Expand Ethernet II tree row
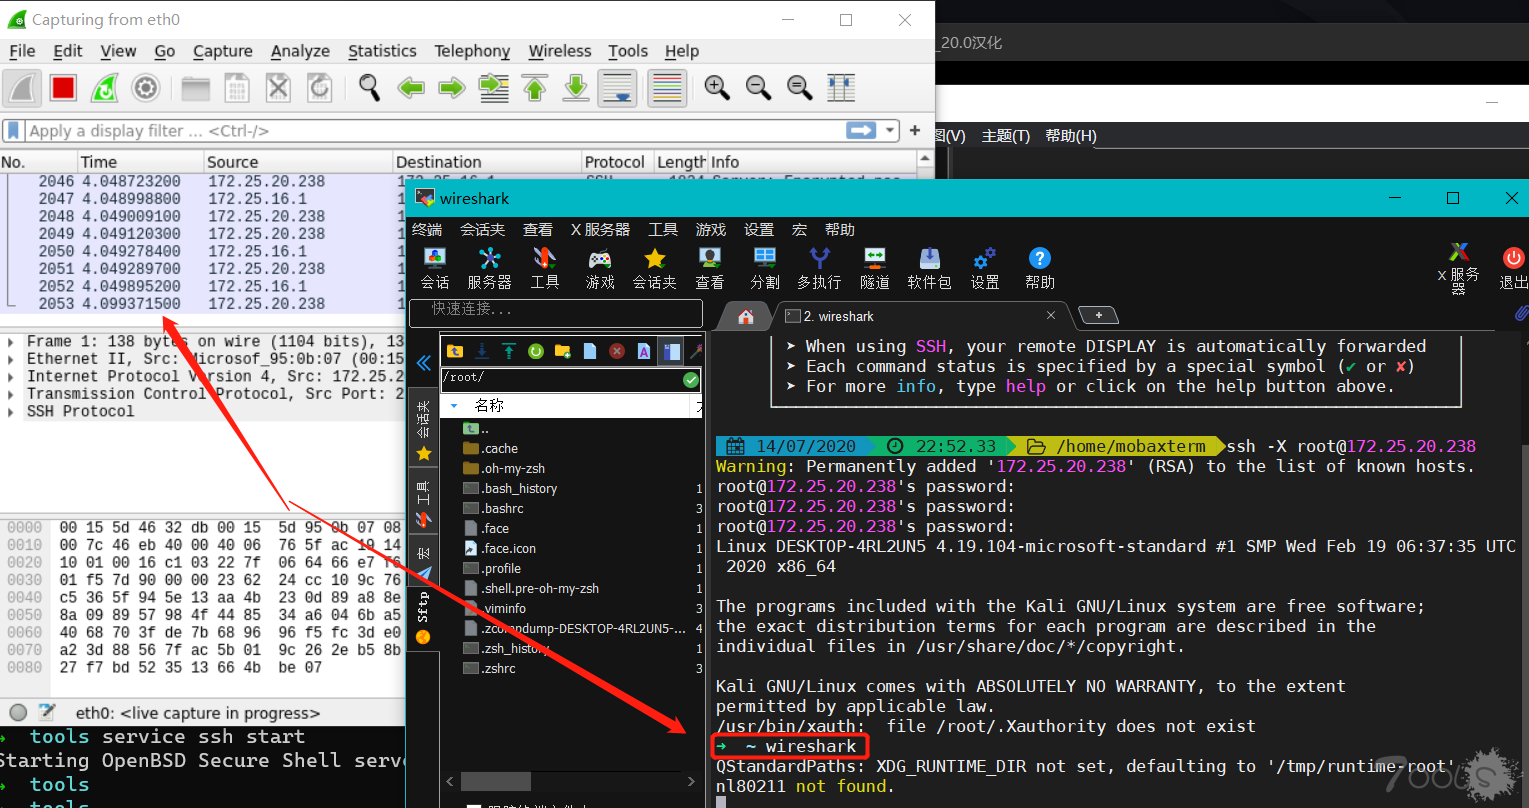The width and height of the screenshot is (1529, 808). pos(10,359)
